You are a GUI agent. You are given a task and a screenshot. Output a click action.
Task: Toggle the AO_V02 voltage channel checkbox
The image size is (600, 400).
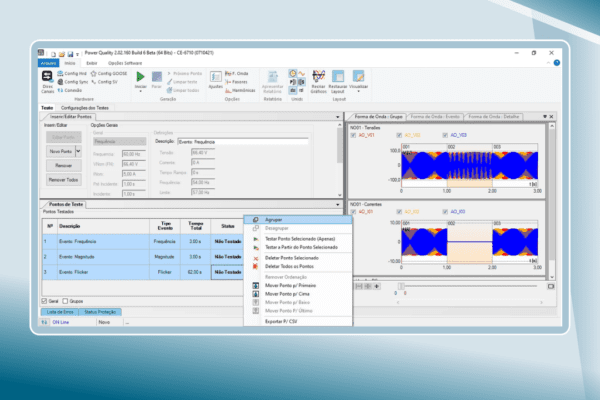click(399, 135)
